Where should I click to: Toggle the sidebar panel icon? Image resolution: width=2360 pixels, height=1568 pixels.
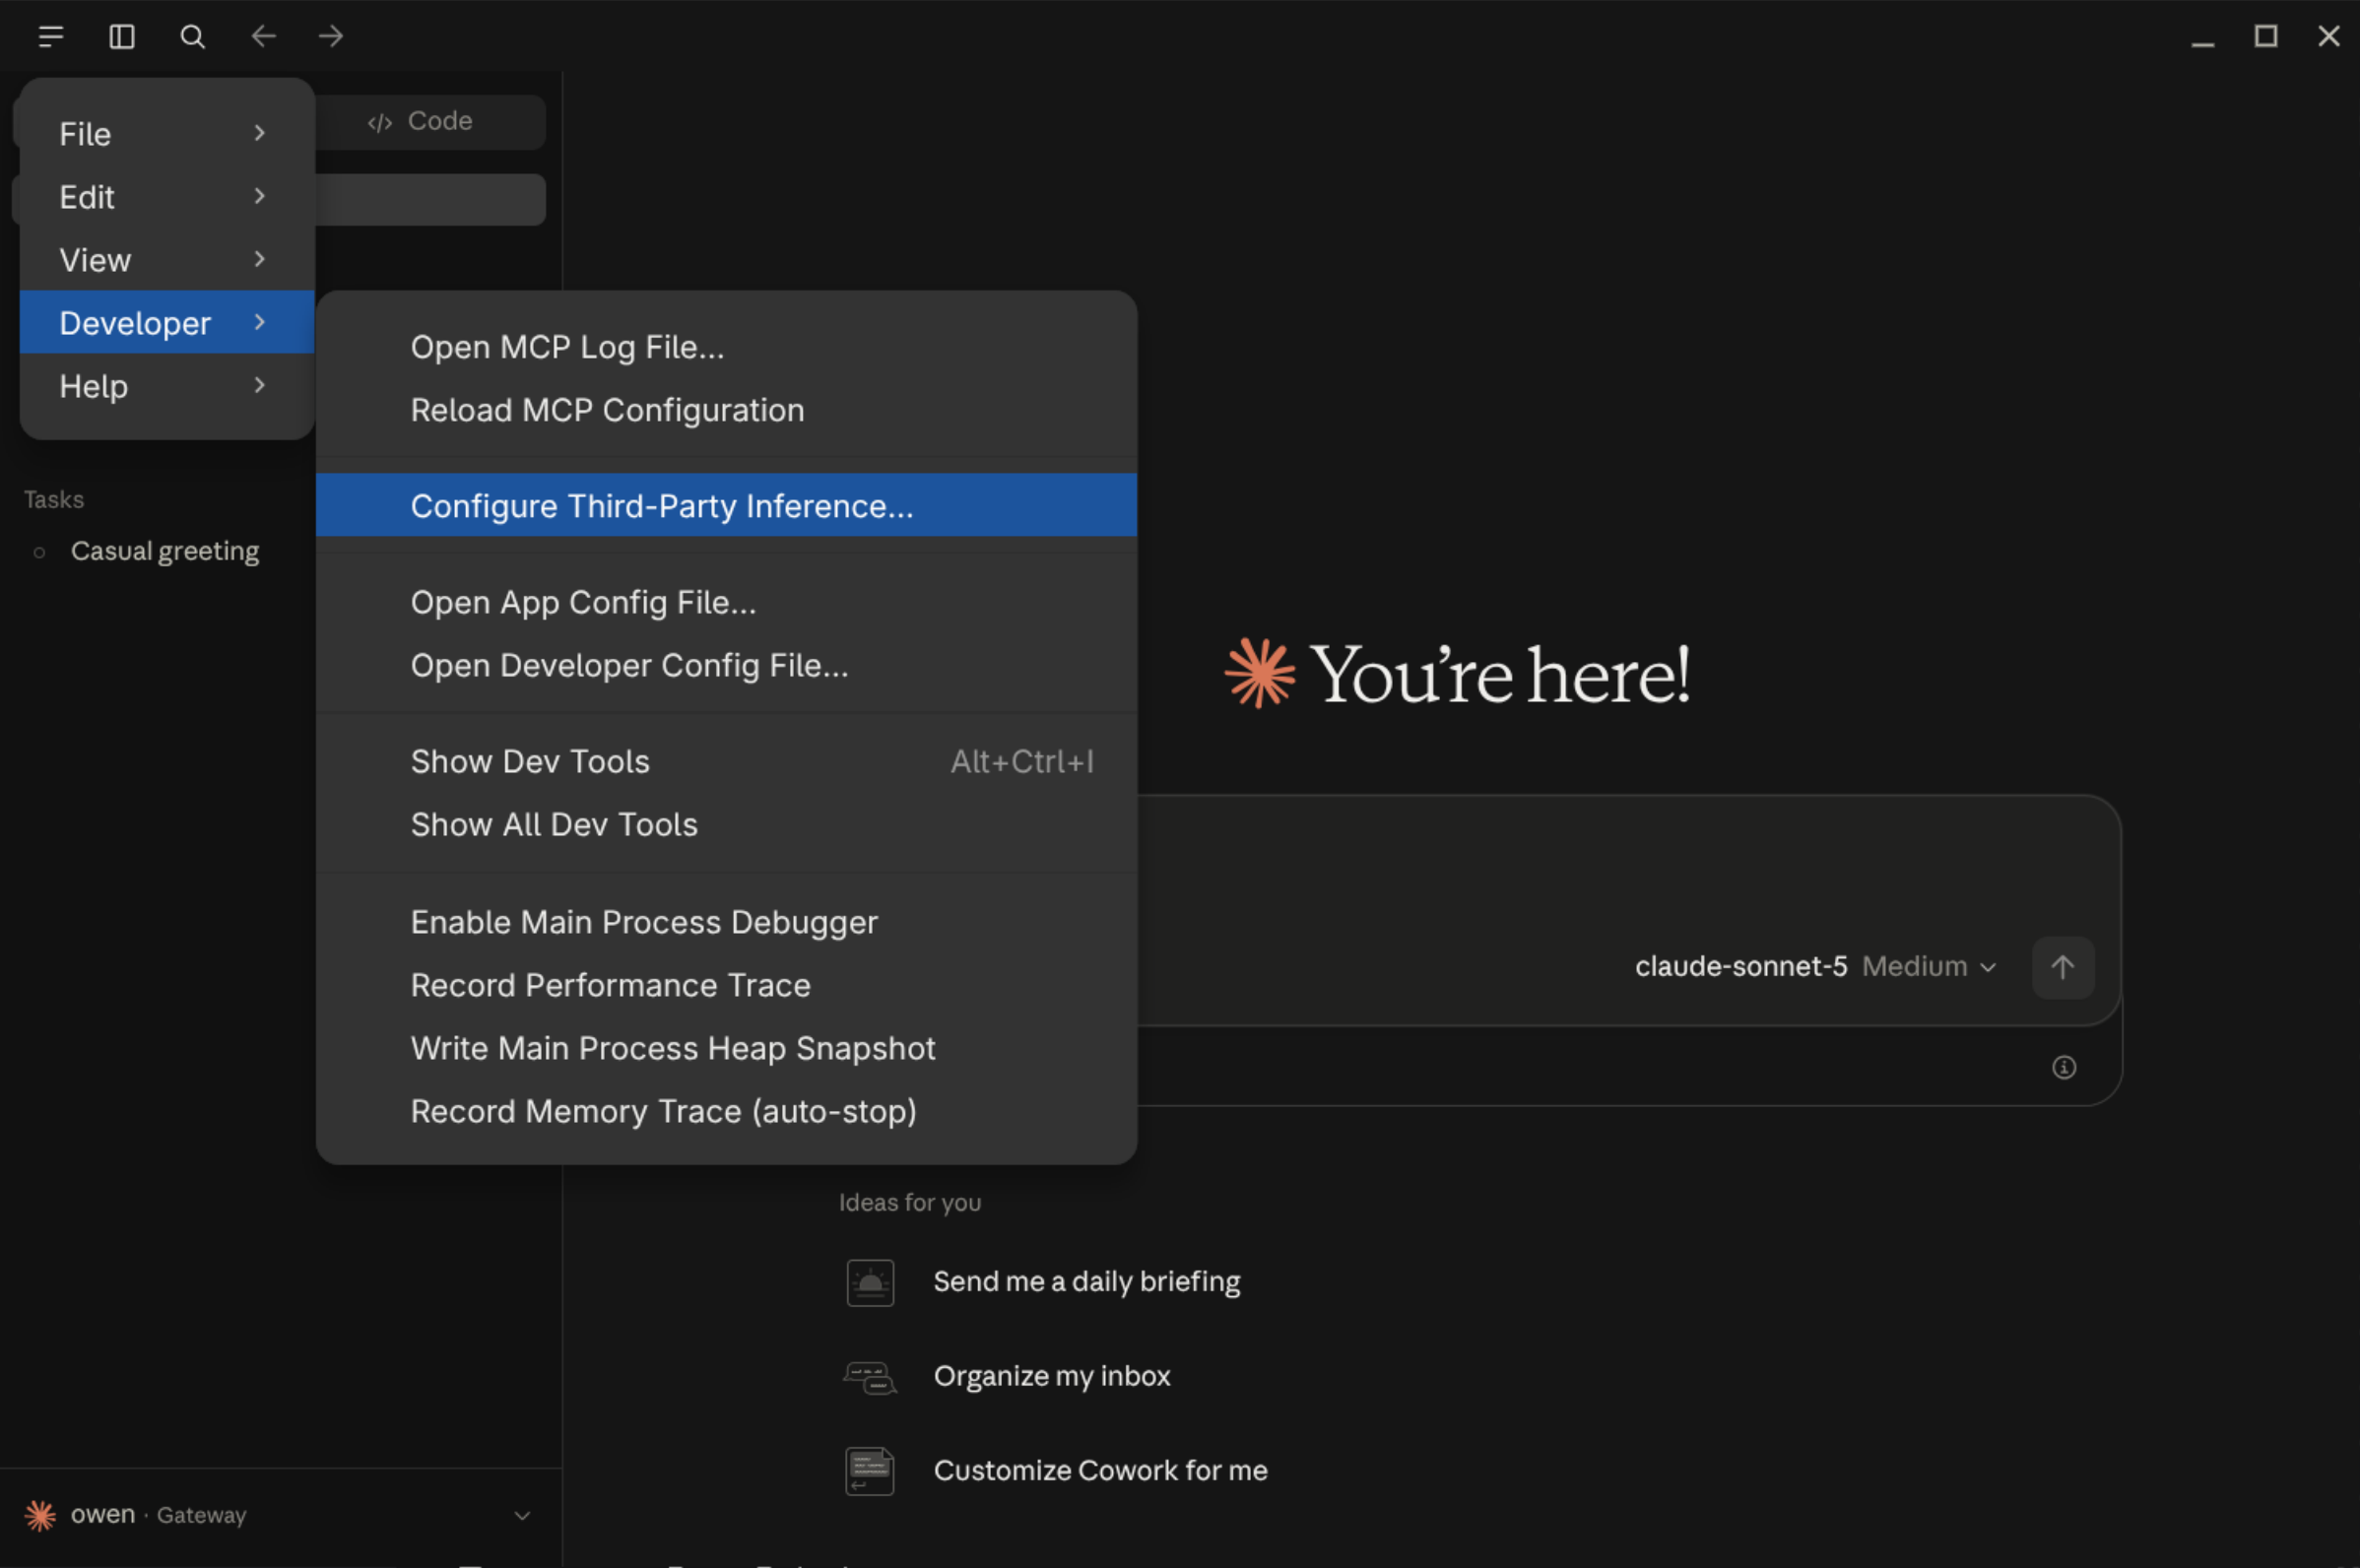(122, 37)
